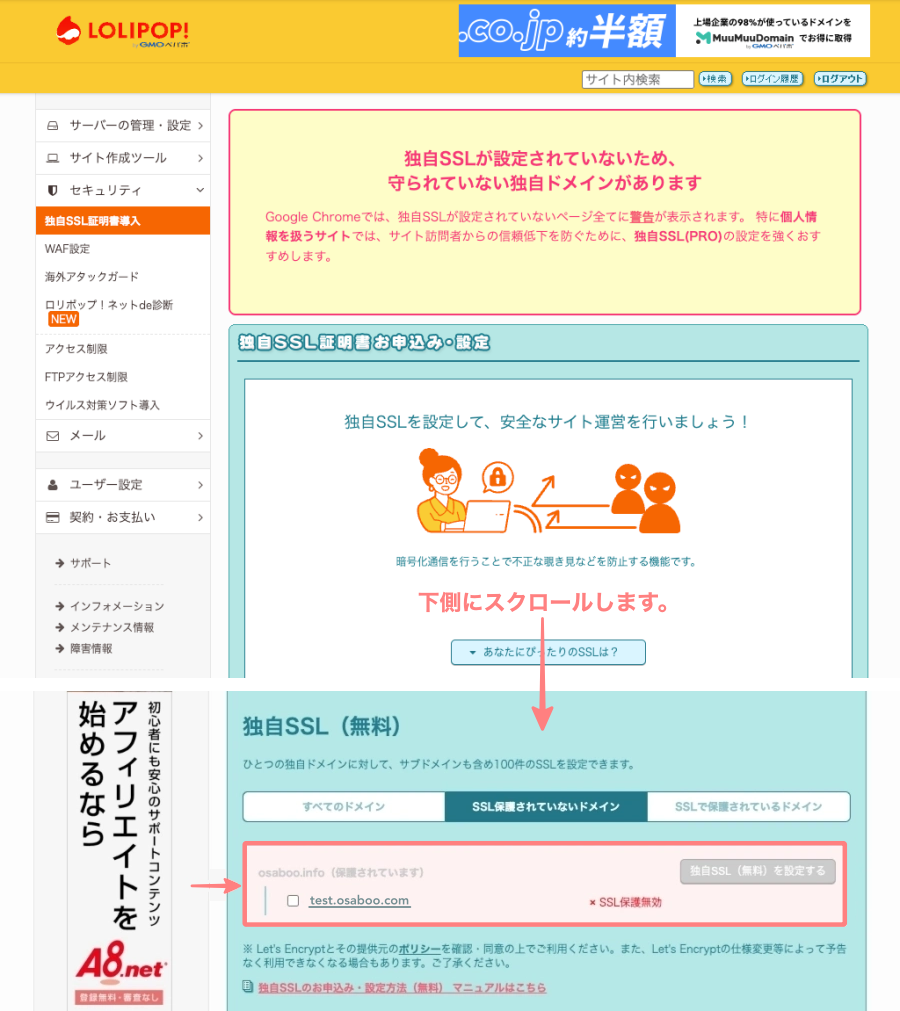
Task: Click the user settings person icon
Action: [x=53, y=485]
